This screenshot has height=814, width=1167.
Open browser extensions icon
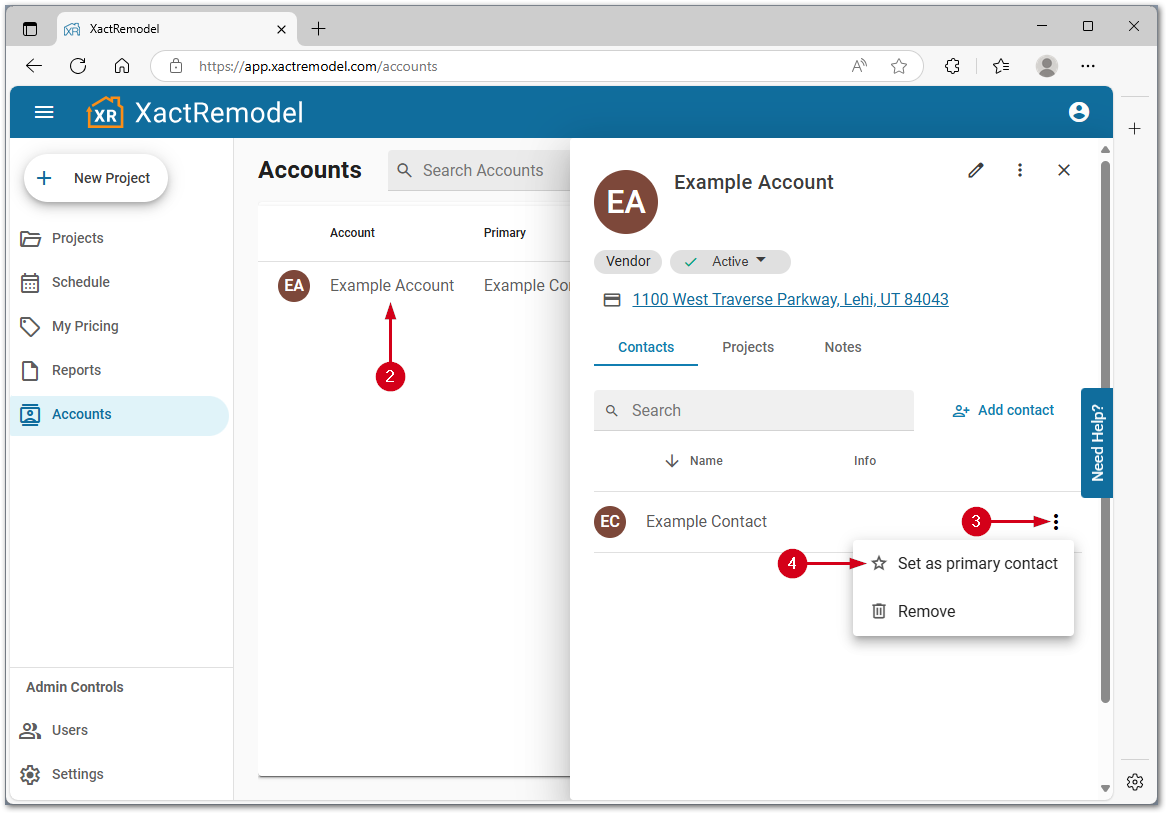(953, 66)
